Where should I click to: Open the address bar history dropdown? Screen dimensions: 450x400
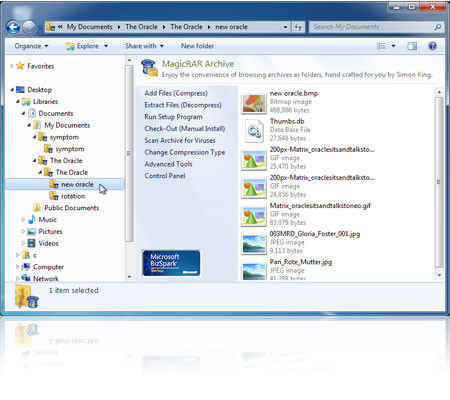[x=285, y=27]
